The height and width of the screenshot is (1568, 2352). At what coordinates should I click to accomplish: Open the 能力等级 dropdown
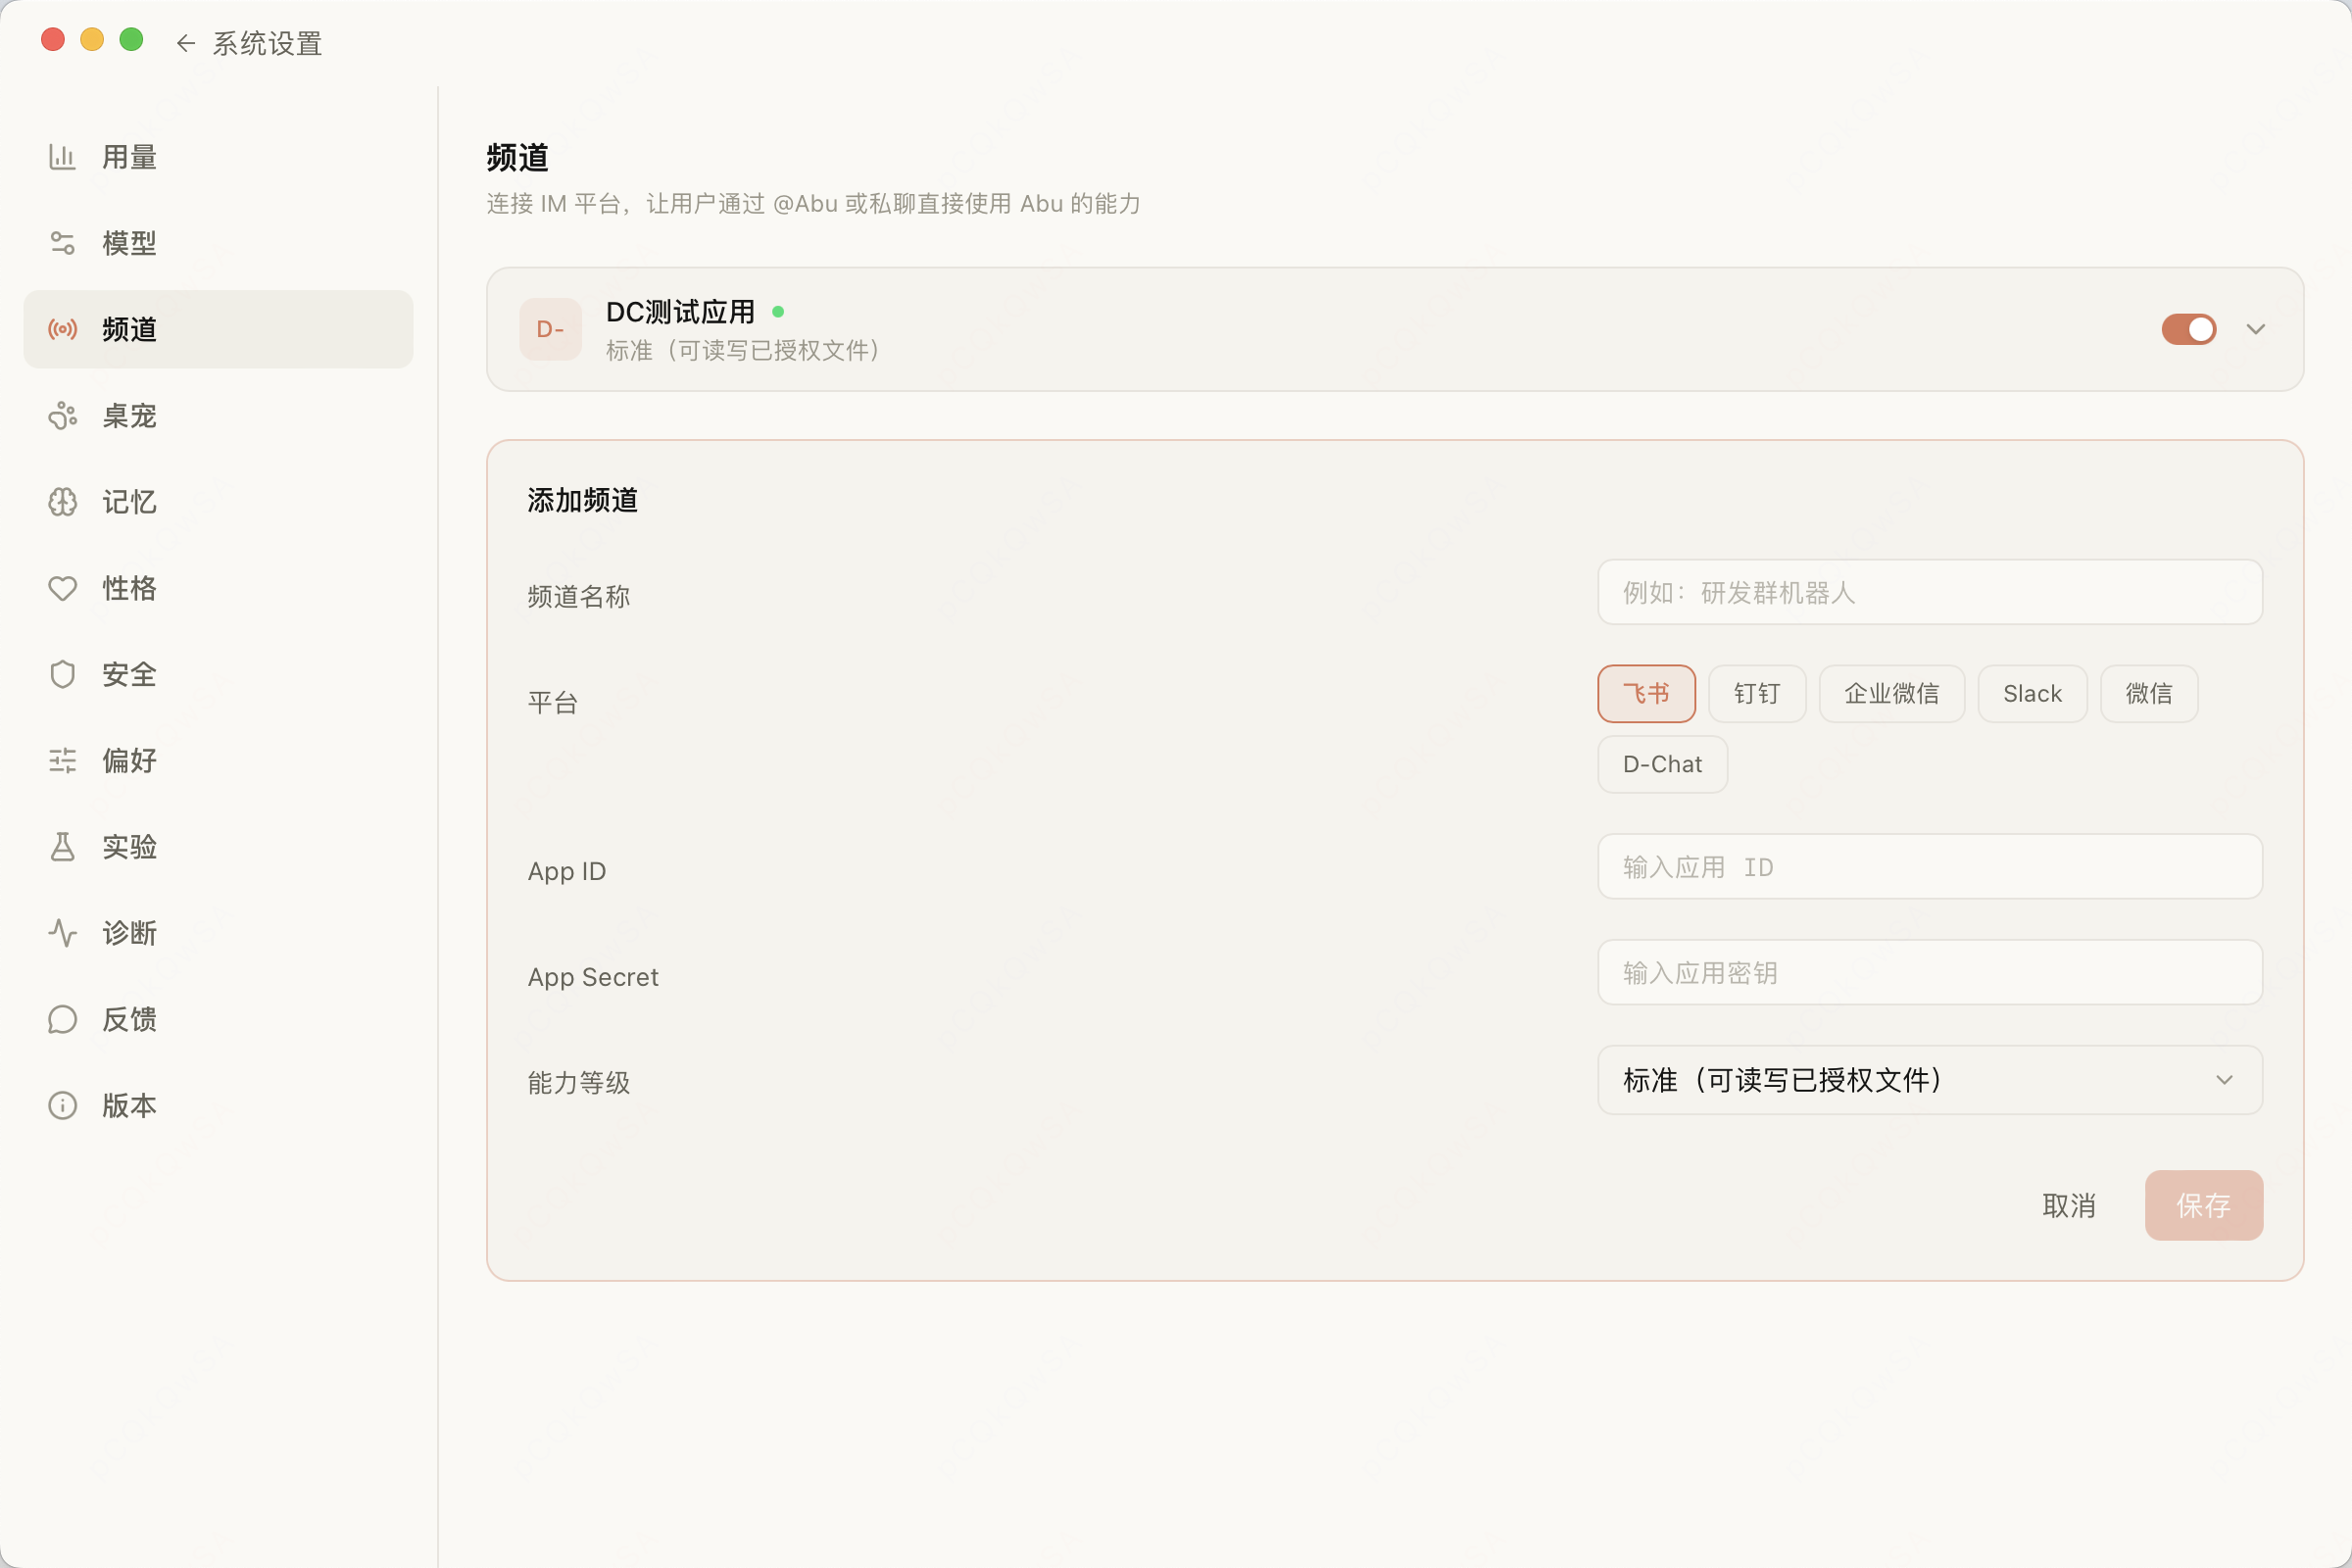(x=1930, y=1080)
